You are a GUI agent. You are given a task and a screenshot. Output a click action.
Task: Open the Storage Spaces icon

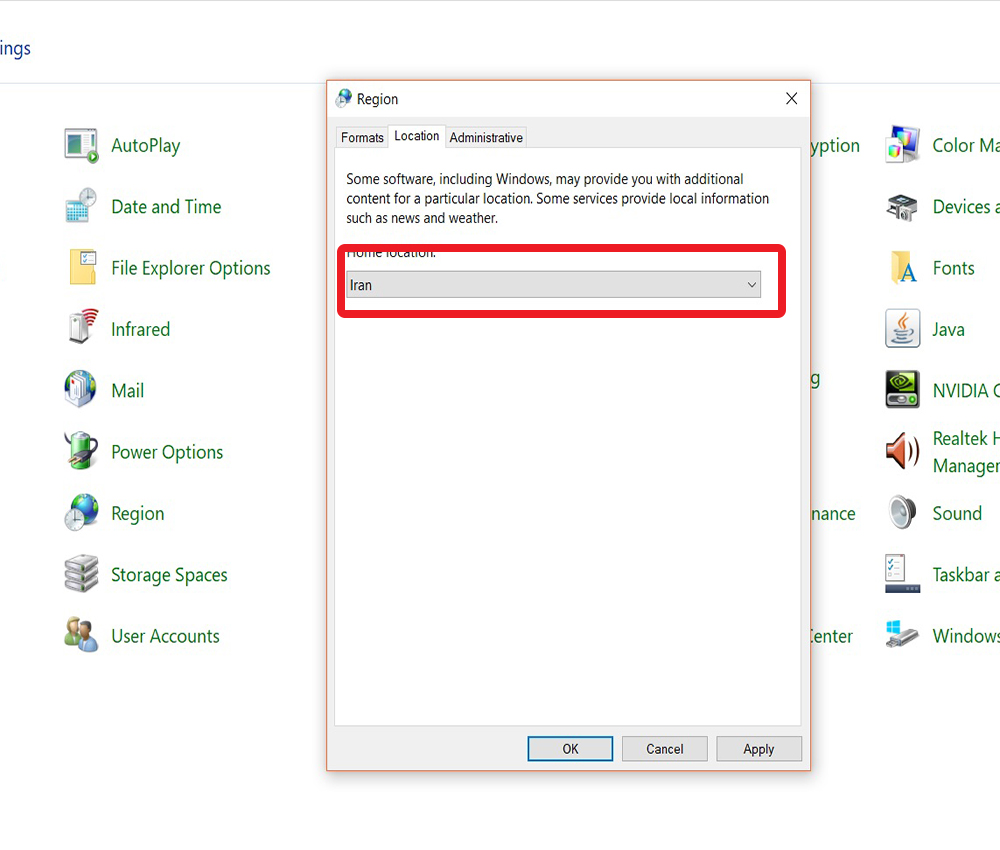pos(81,575)
